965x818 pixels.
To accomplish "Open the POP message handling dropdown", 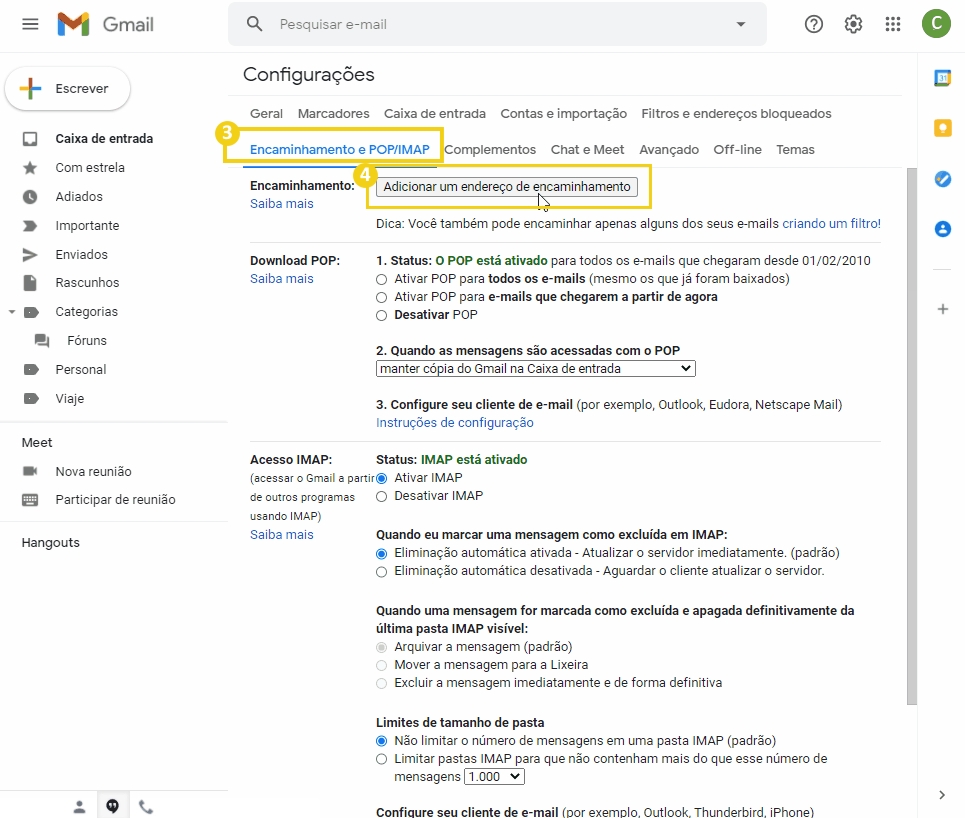I will 533,368.
